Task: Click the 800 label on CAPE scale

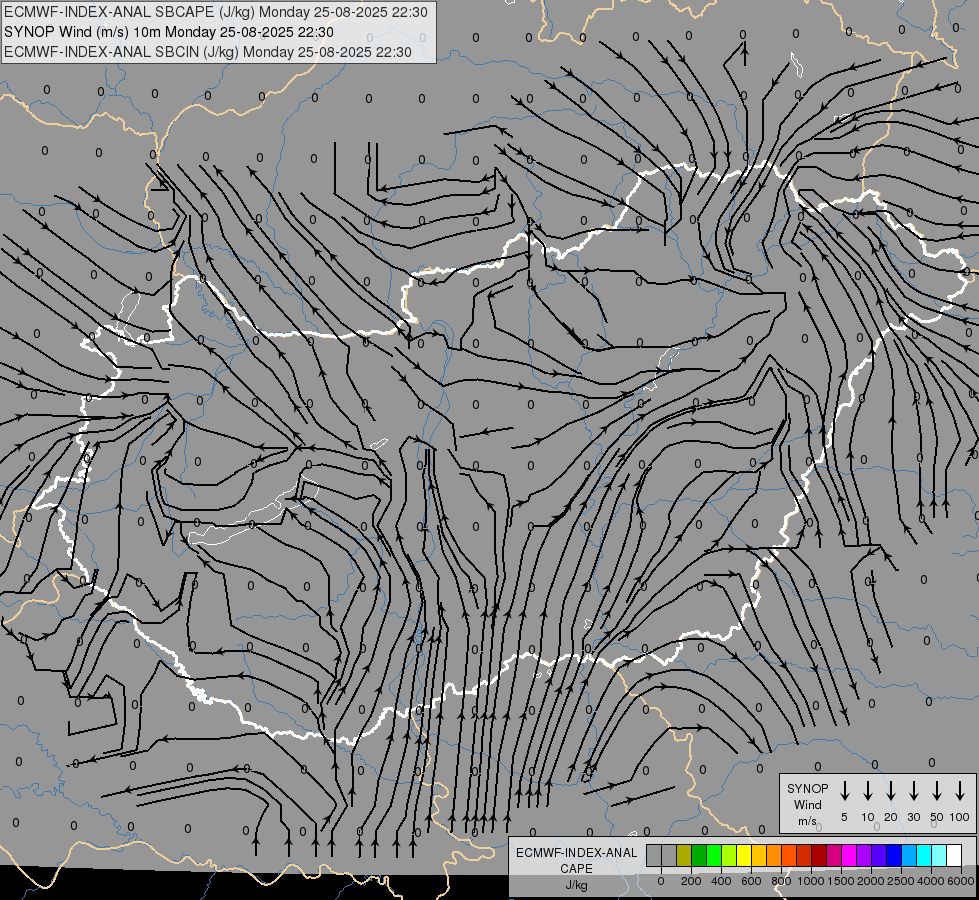Action: 781,881
